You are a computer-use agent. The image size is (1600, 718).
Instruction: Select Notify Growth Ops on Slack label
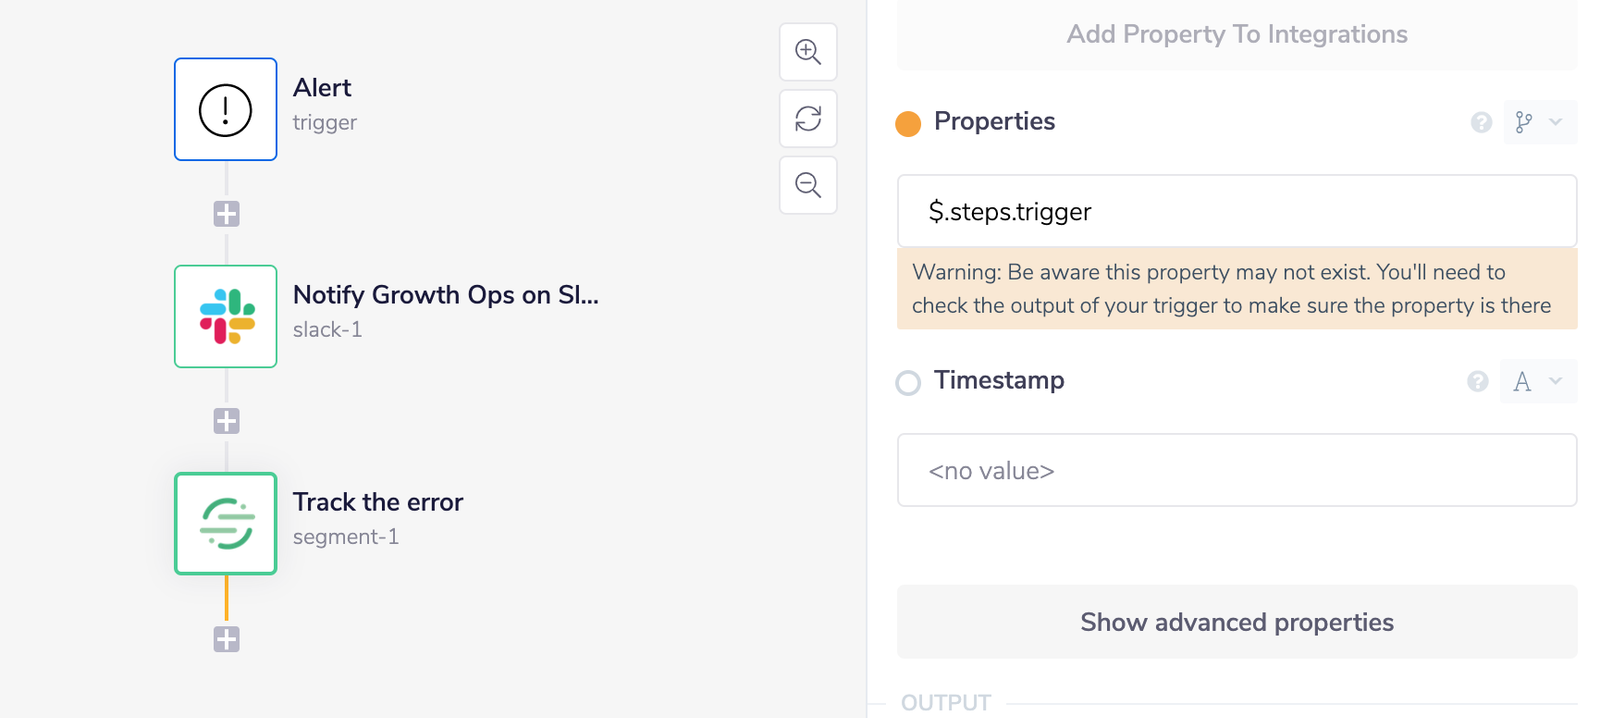click(x=446, y=295)
